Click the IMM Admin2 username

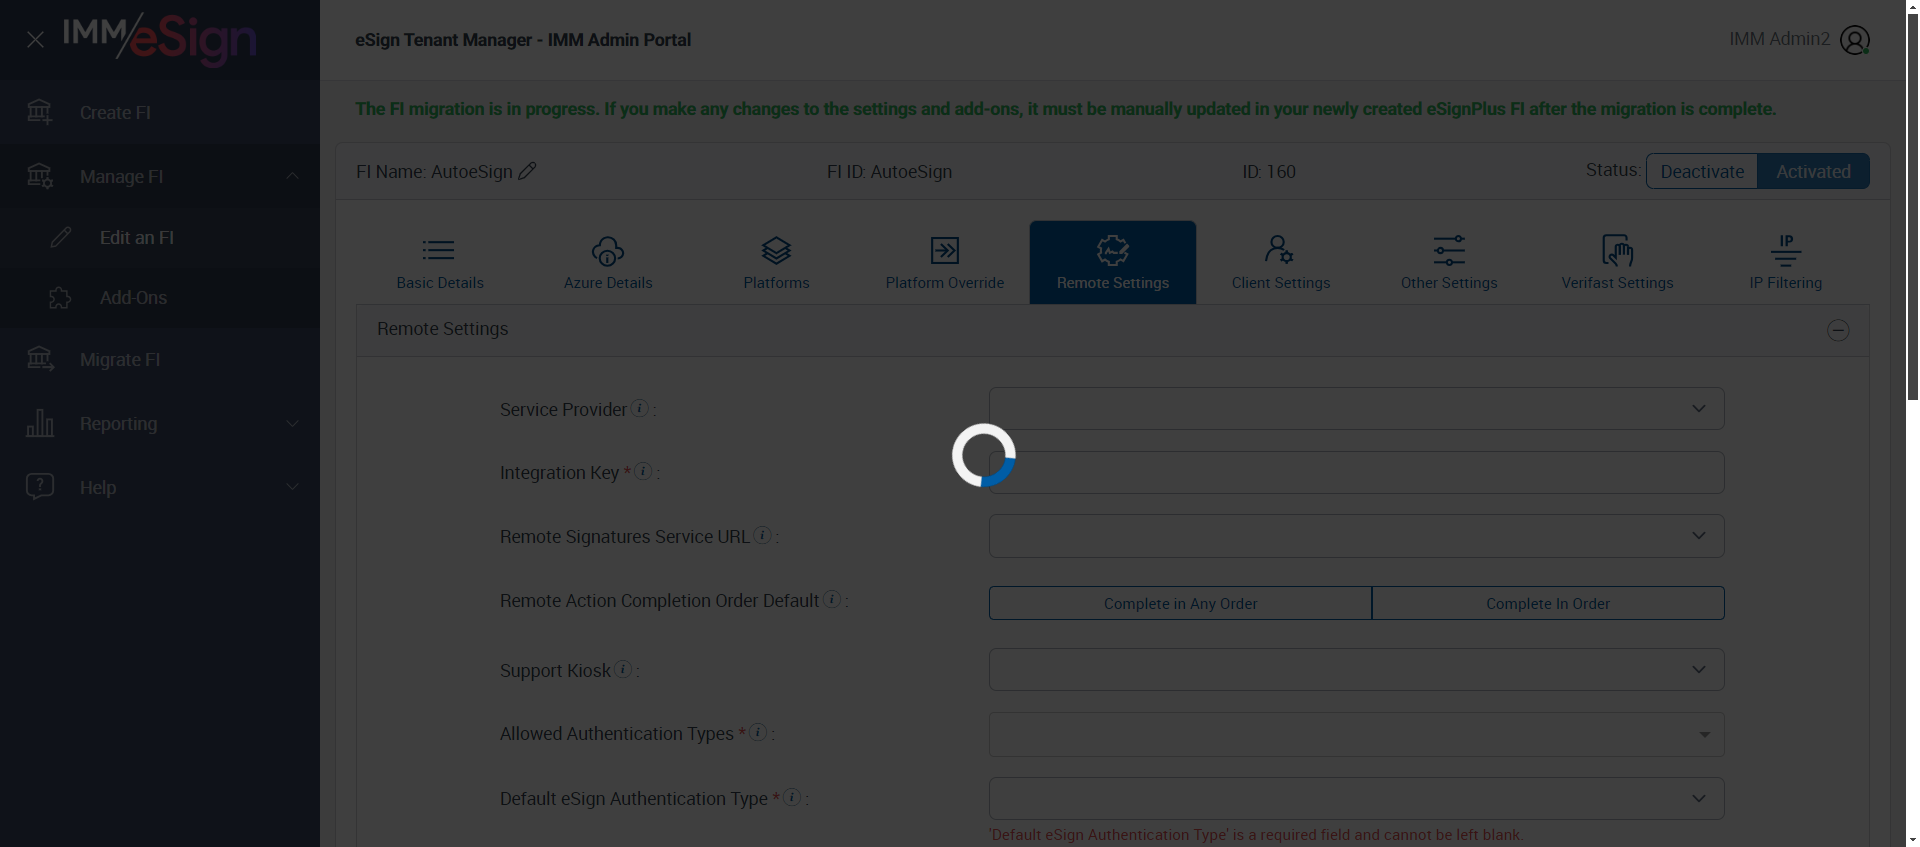(1779, 39)
